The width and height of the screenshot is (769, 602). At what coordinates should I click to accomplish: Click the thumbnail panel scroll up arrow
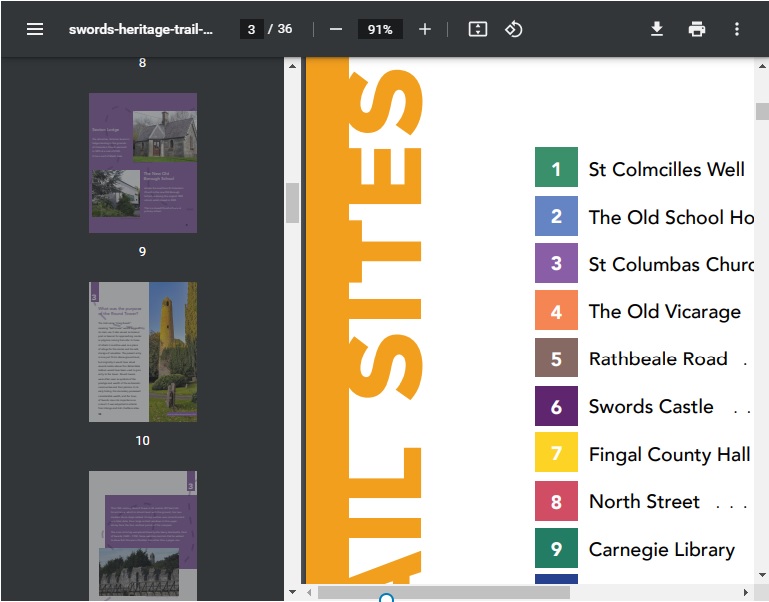coord(293,66)
